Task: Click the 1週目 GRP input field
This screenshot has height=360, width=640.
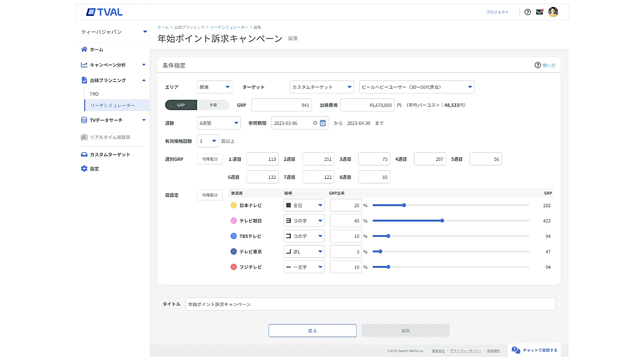Action: point(262,159)
